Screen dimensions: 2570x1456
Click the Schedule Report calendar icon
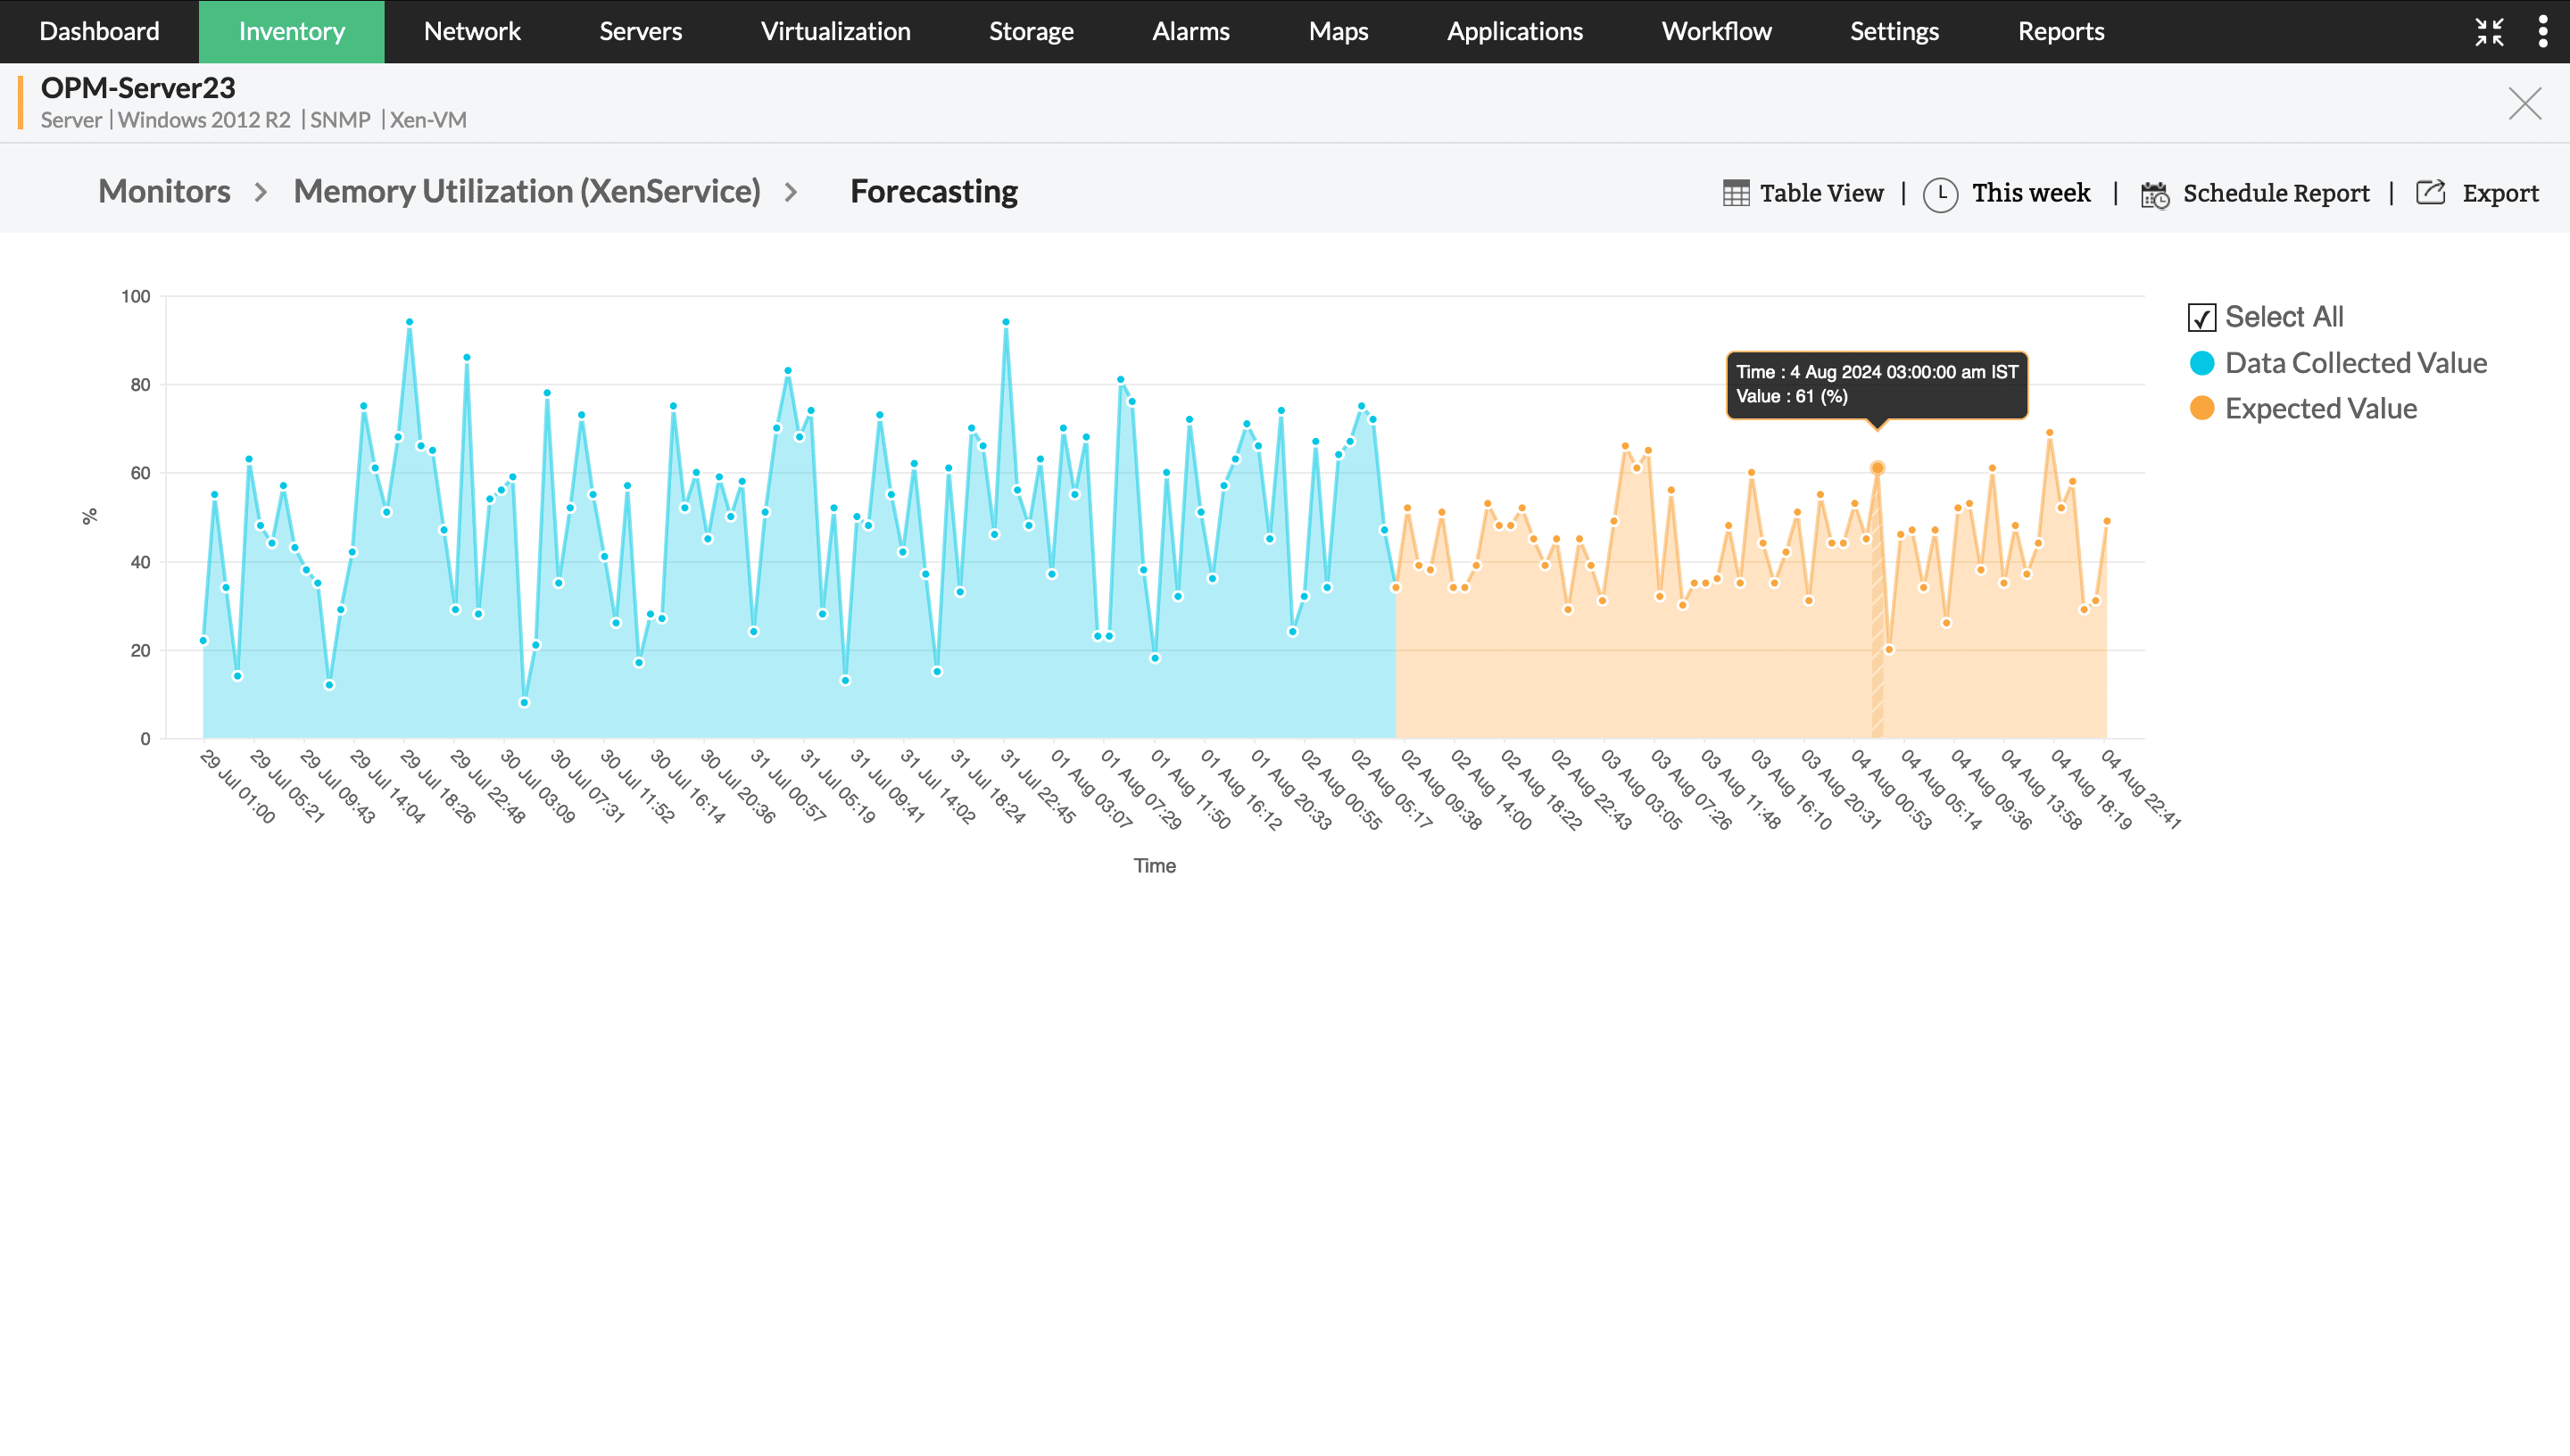tap(2154, 194)
